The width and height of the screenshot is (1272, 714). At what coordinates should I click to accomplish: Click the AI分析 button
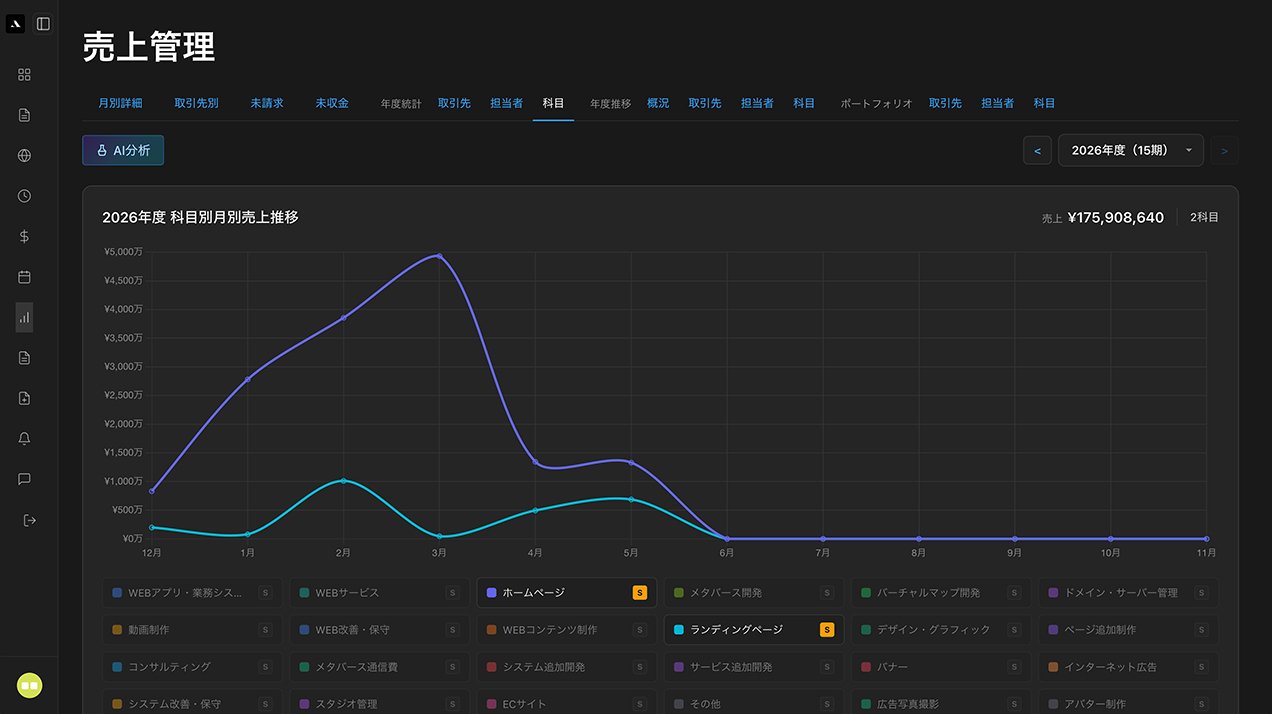coord(123,150)
